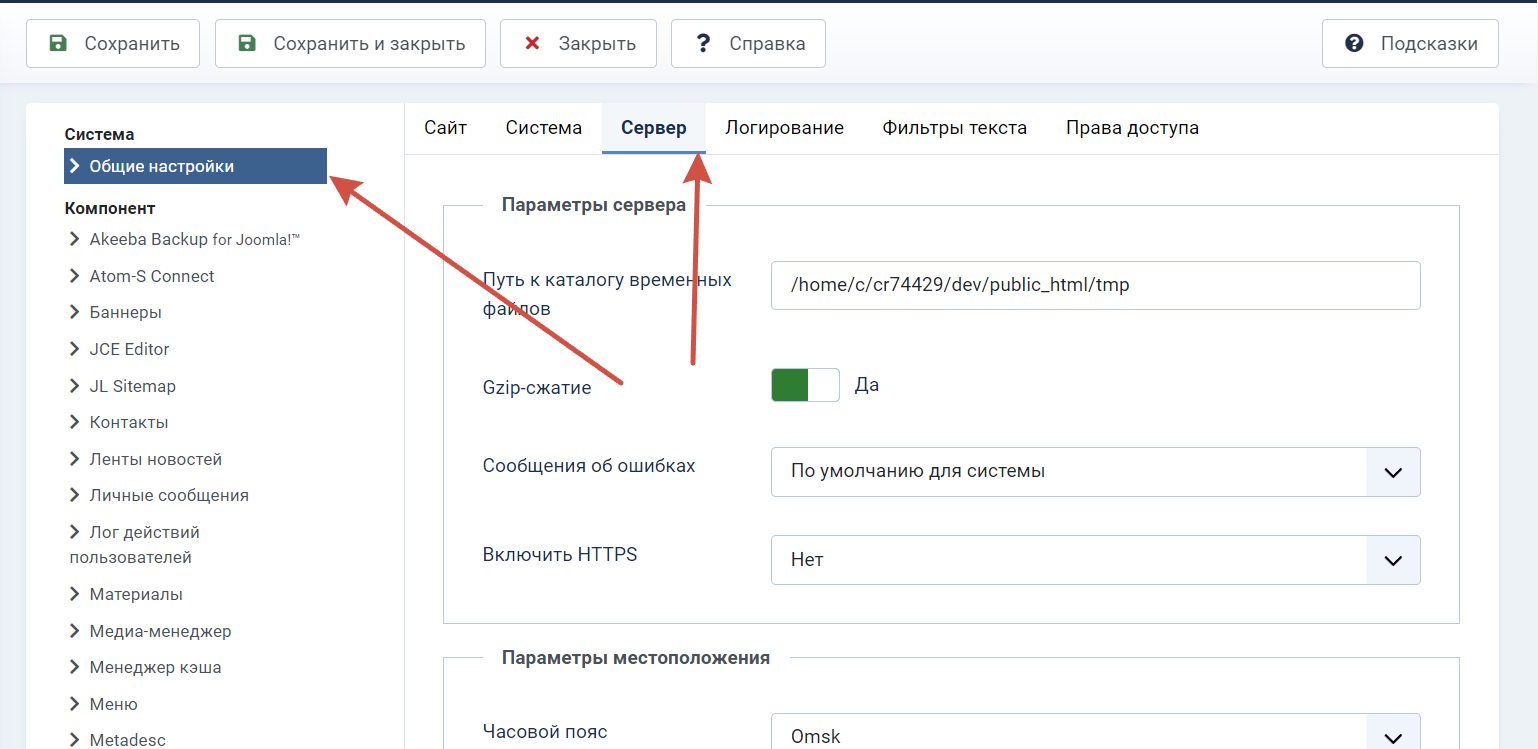The width and height of the screenshot is (1538, 749).
Task: Click the chevron before Atom-S Connect
Action: click(x=75, y=276)
